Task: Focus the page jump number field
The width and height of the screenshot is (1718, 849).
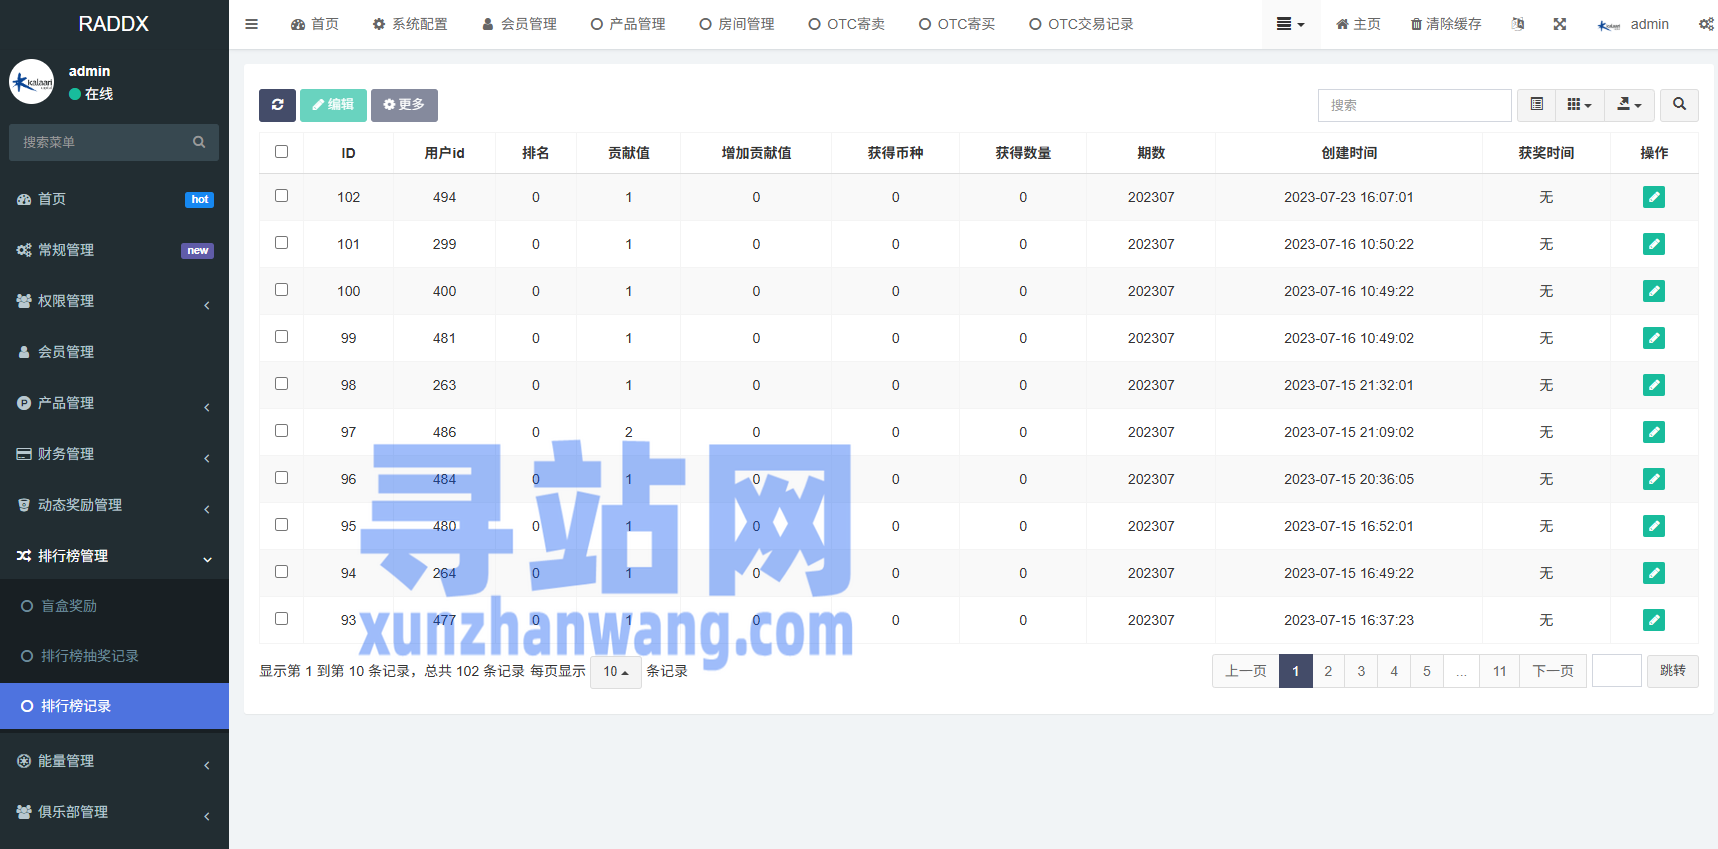Action: (1617, 671)
